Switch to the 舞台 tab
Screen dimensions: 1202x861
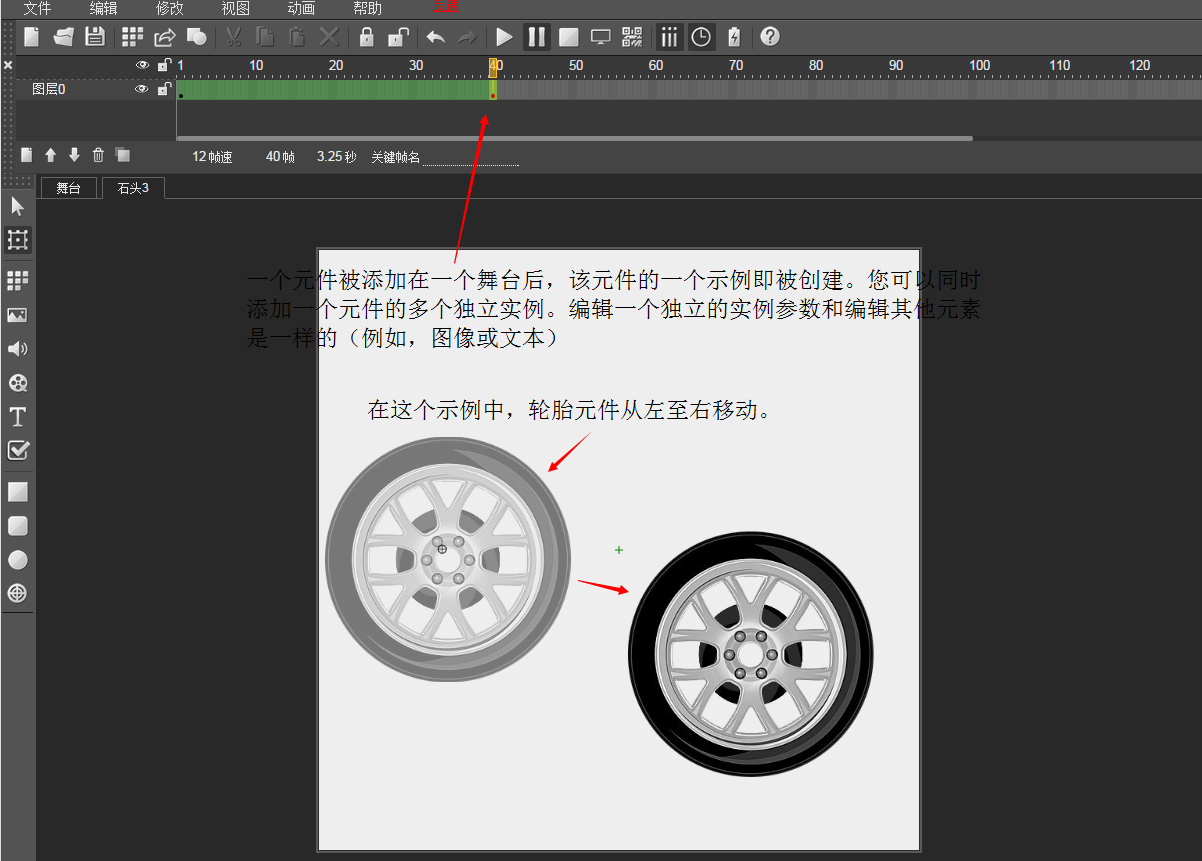click(68, 188)
